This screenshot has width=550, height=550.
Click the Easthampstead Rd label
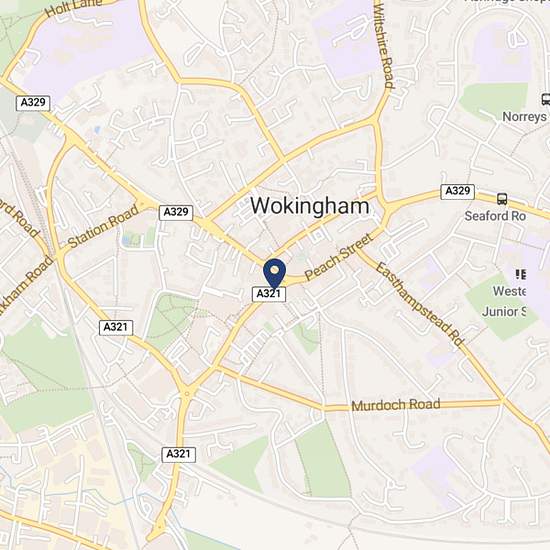pyautogui.click(x=420, y=304)
